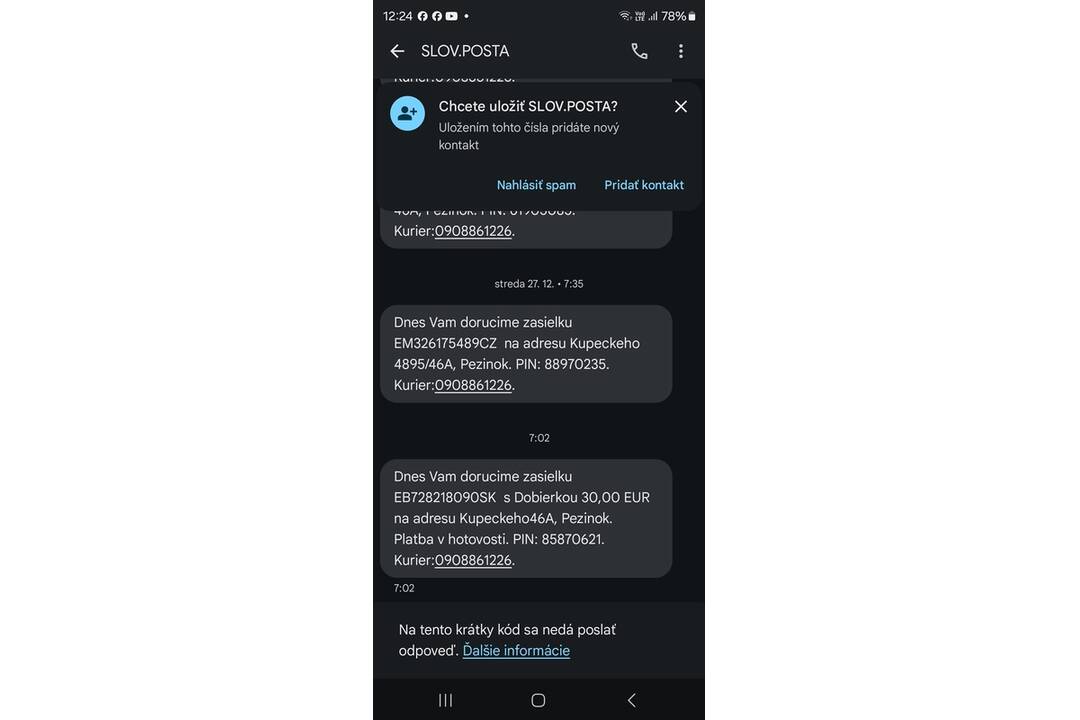Screen dimensions: 1080x720
Task: Tap the YouTube notification icon in status bar
Action: tap(452, 16)
